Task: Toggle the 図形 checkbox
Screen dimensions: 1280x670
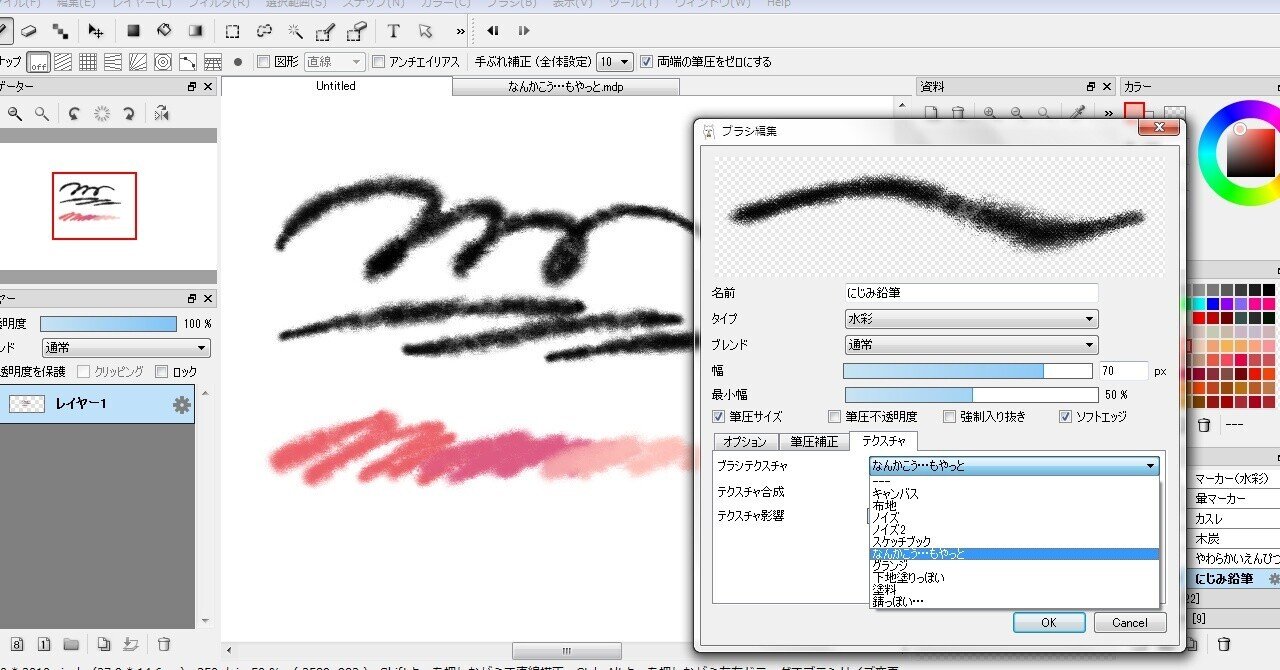Action: 264,62
